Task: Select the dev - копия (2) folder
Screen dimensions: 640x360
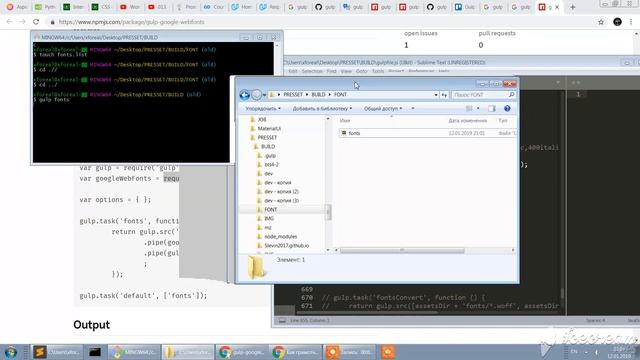Action: click(x=281, y=191)
